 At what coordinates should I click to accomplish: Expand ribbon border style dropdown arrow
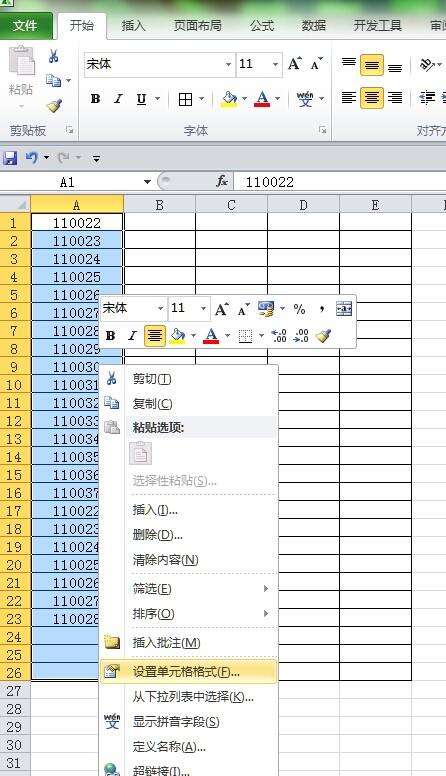201,99
